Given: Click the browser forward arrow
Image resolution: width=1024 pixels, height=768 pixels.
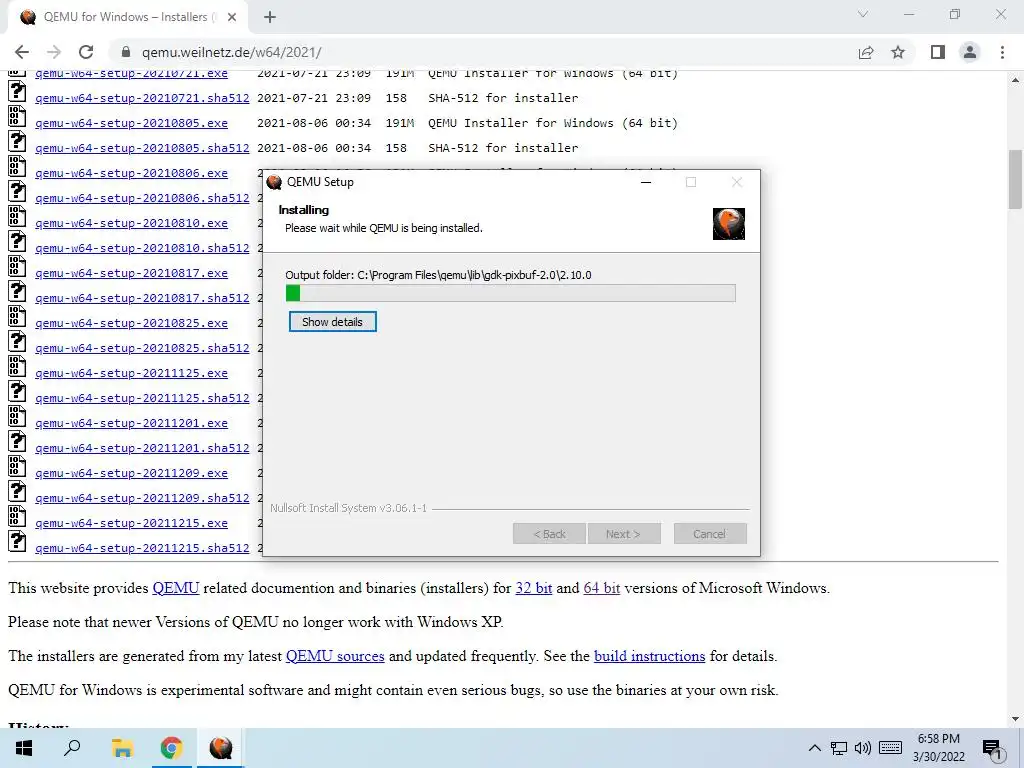Looking at the screenshot, I should point(54,52).
